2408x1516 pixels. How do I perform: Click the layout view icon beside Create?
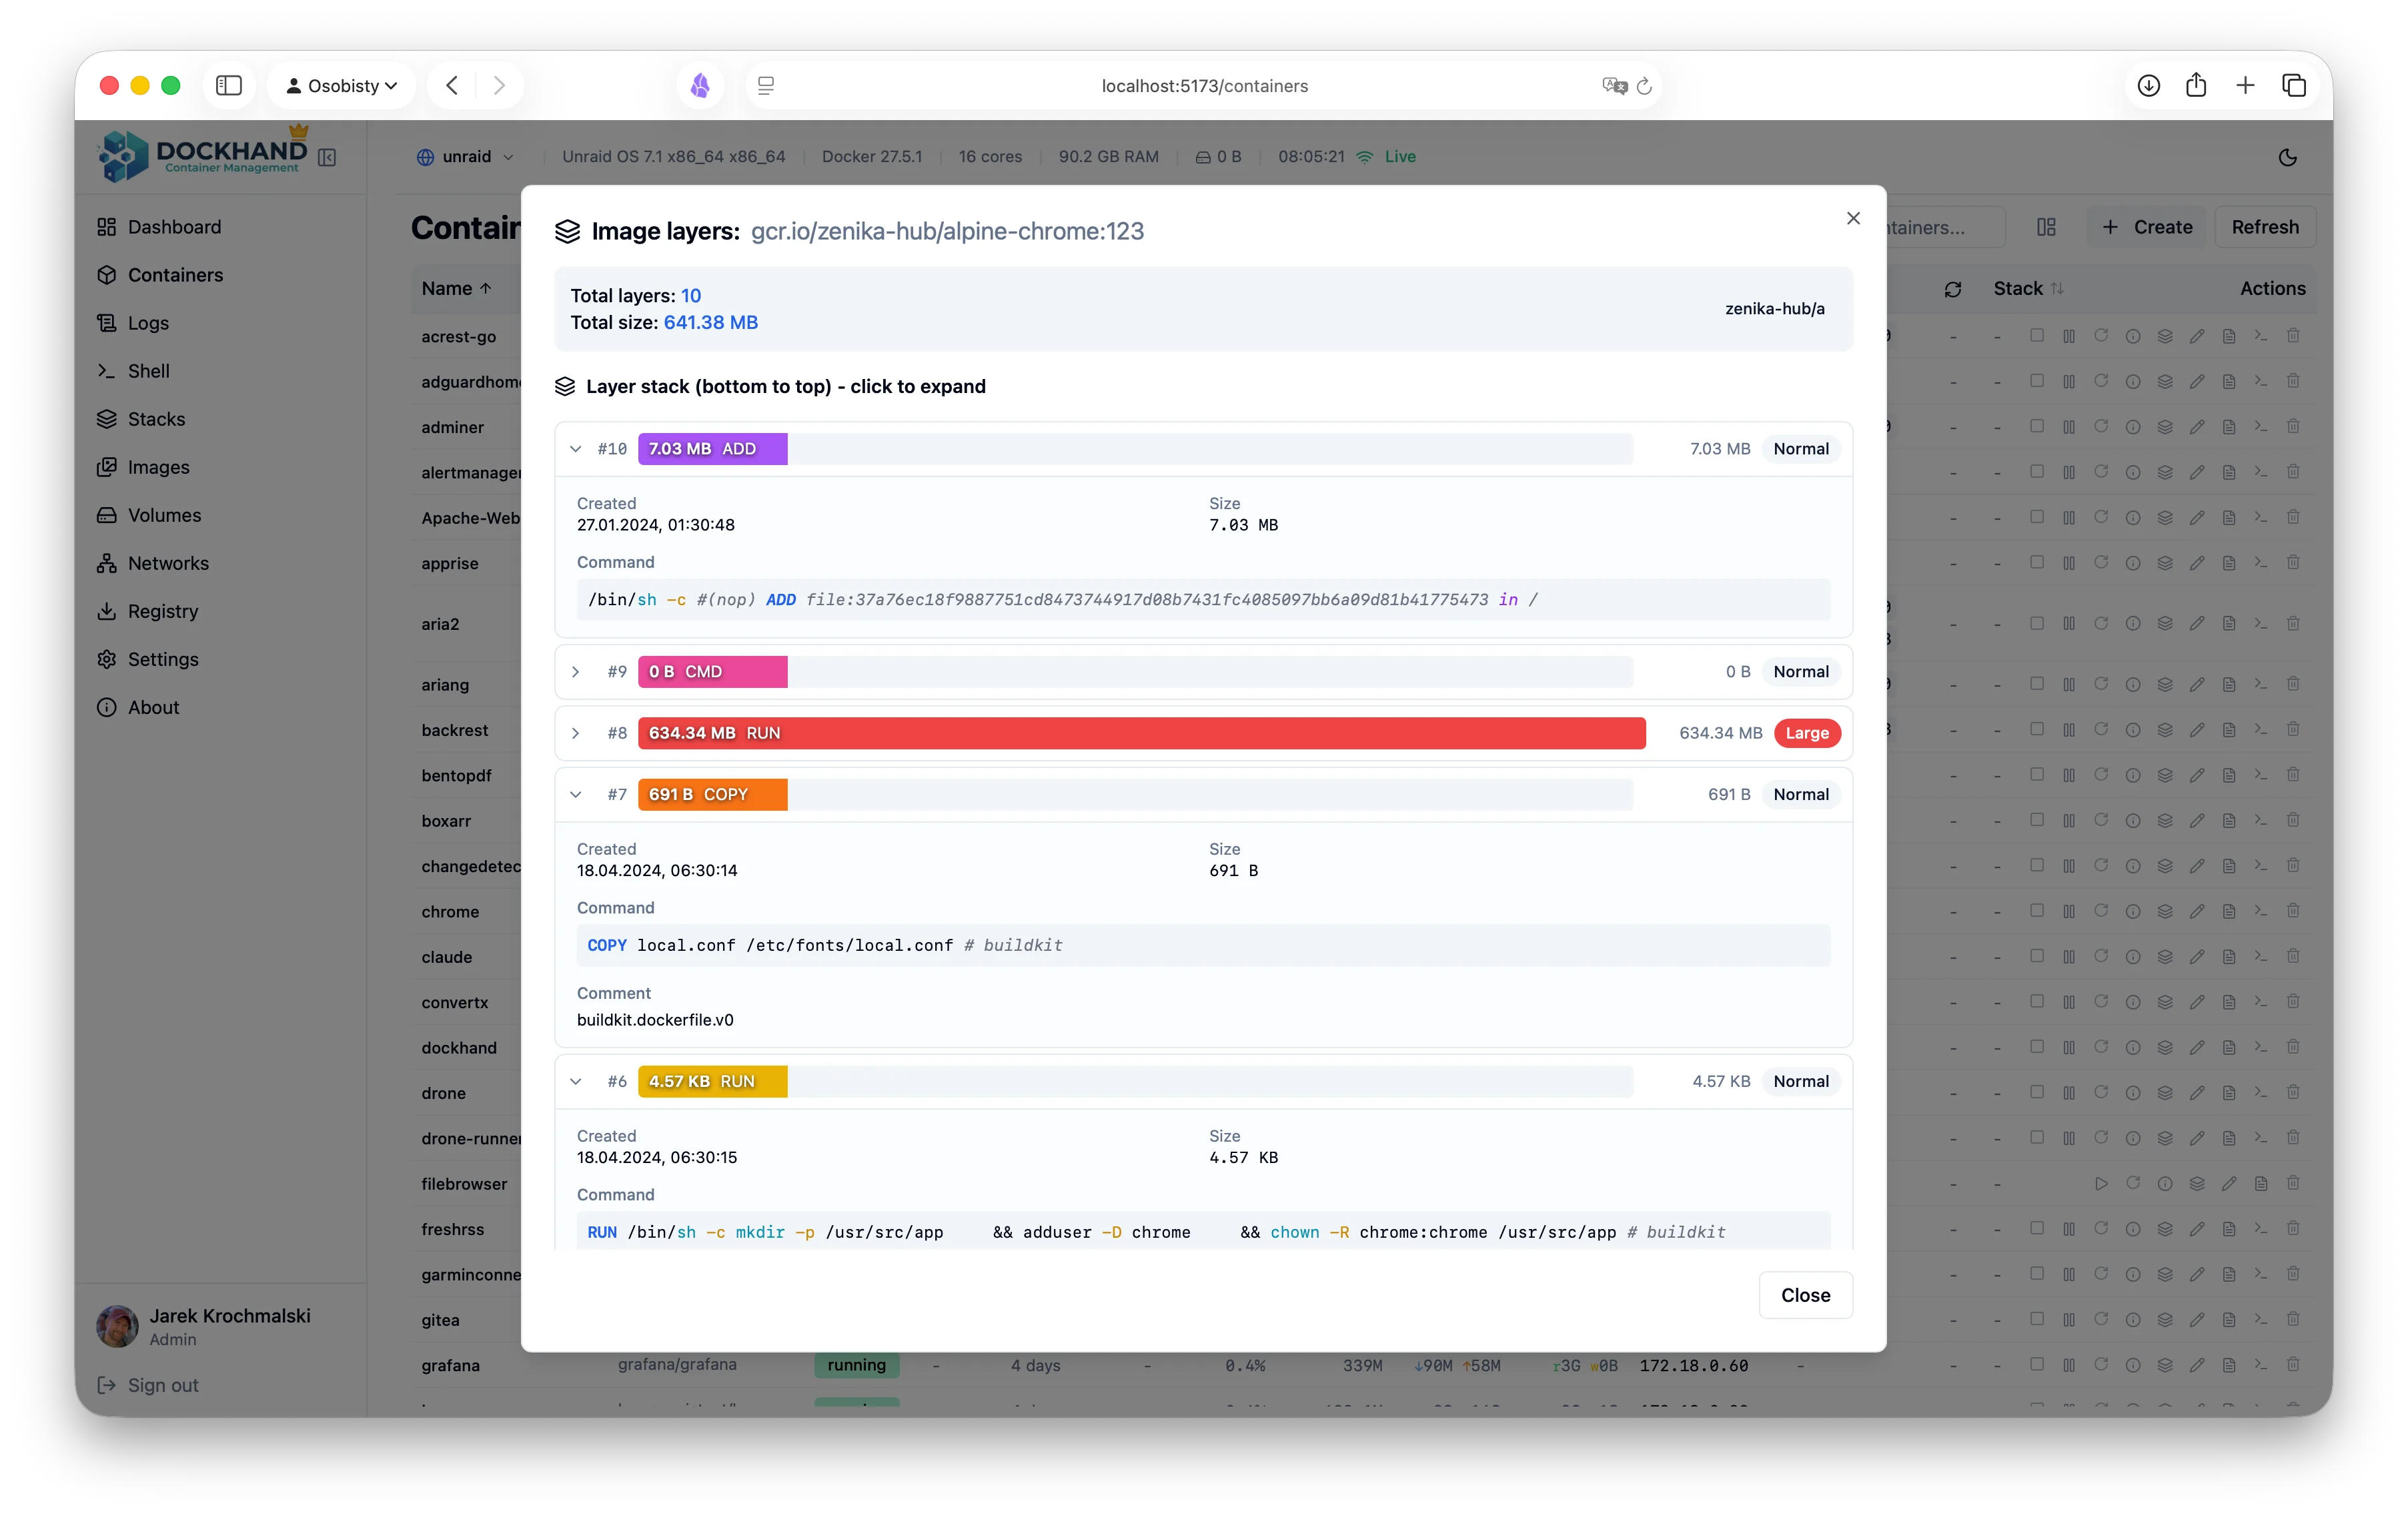(x=2045, y=226)
